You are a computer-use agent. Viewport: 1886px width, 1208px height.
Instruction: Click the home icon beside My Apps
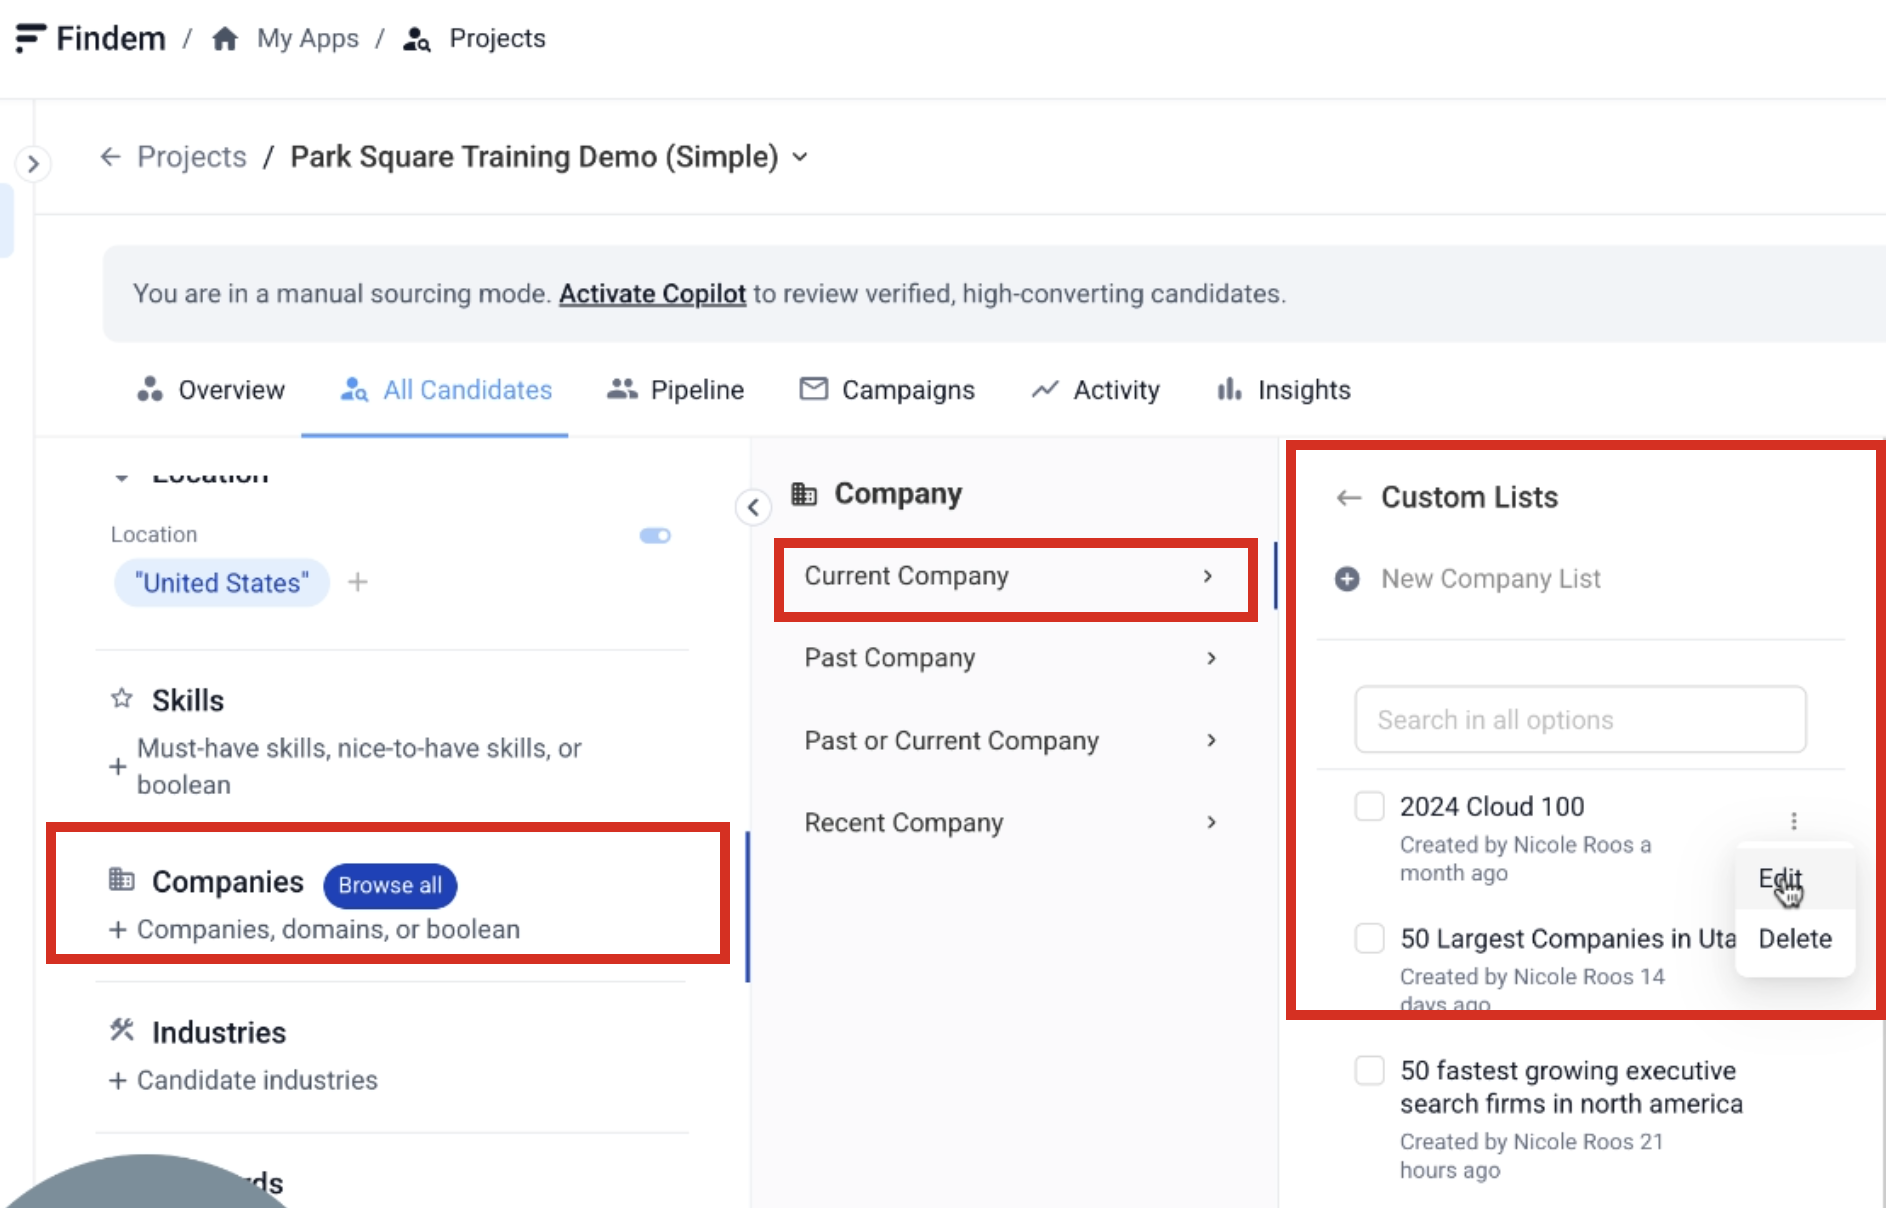225,38
